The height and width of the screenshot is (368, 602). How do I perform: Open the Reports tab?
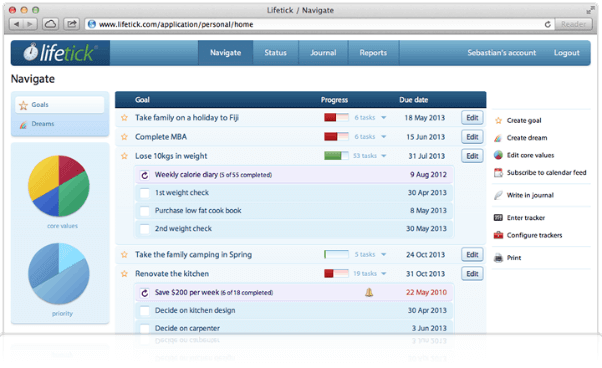(373, 53)
